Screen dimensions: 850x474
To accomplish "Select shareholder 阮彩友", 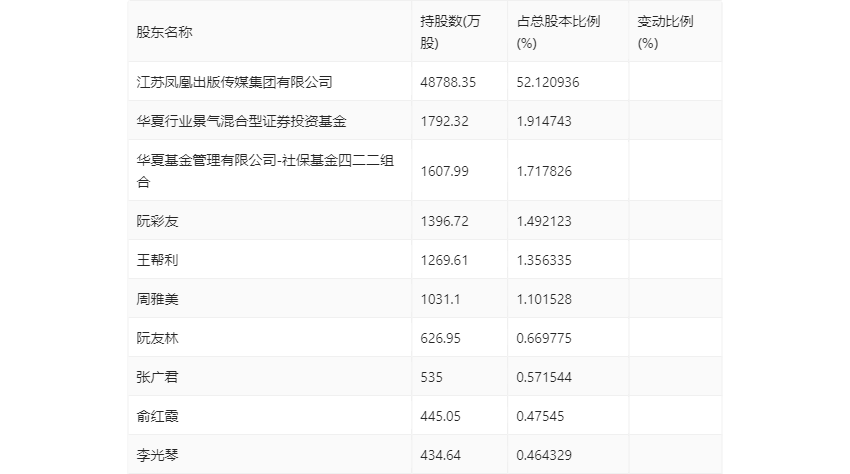I will pos(157,221).
